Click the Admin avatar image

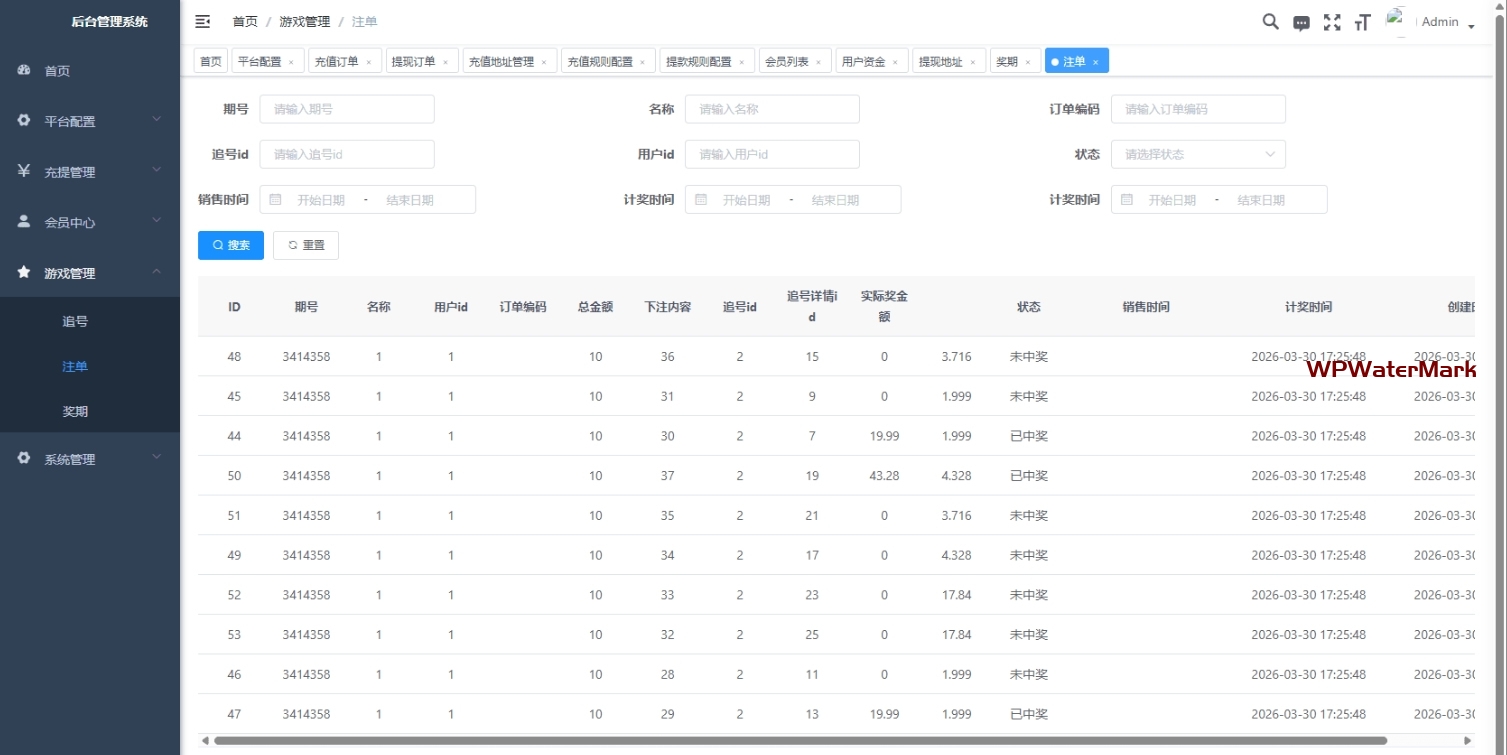pos(1397,21)
